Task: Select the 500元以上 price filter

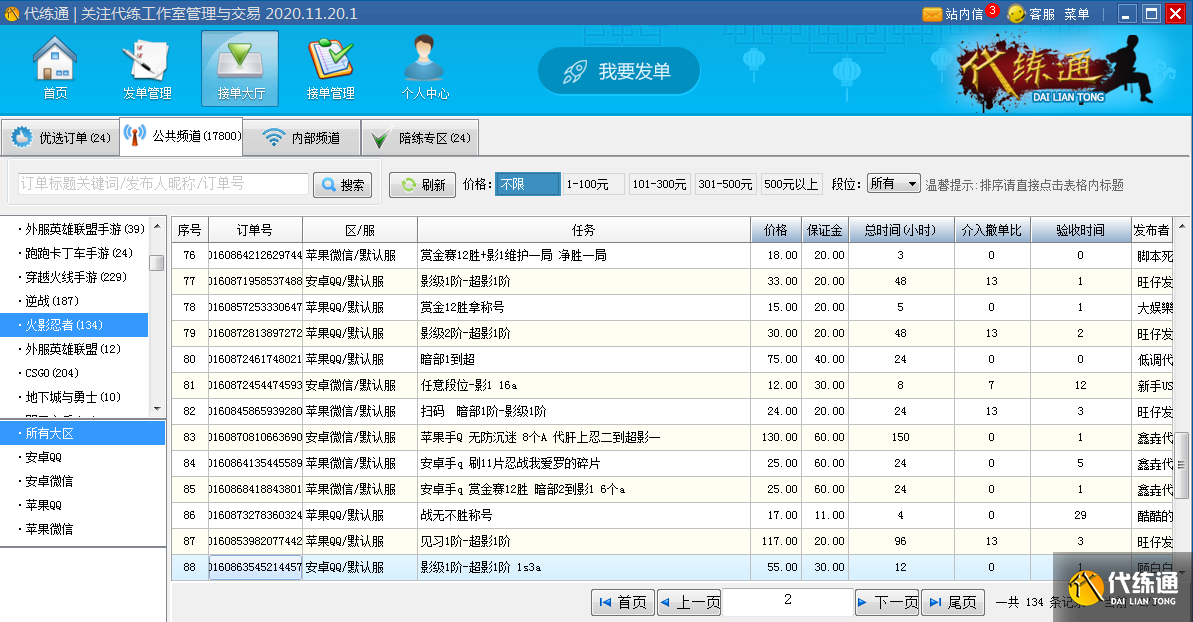Action: pyautogui.click(x=791, y=184)
